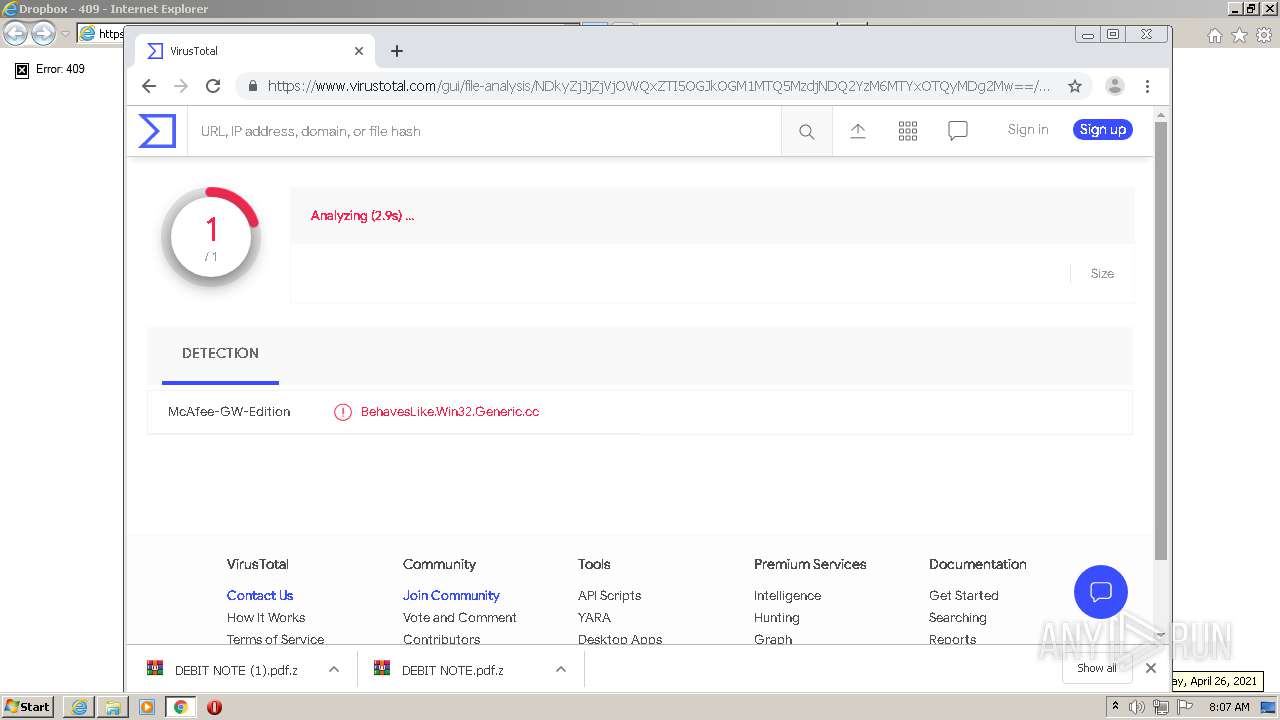
Task: Click the URL, IP address, domain search field
Action: click(x=485, y=131)
